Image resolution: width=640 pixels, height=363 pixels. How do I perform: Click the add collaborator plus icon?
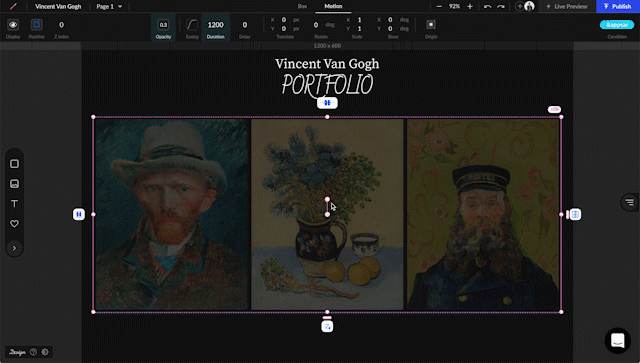(520, 6)
